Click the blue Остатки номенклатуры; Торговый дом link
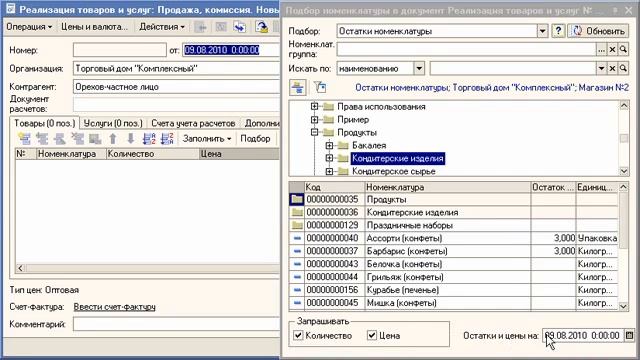The image size is (640, 360). click(492, 87)
